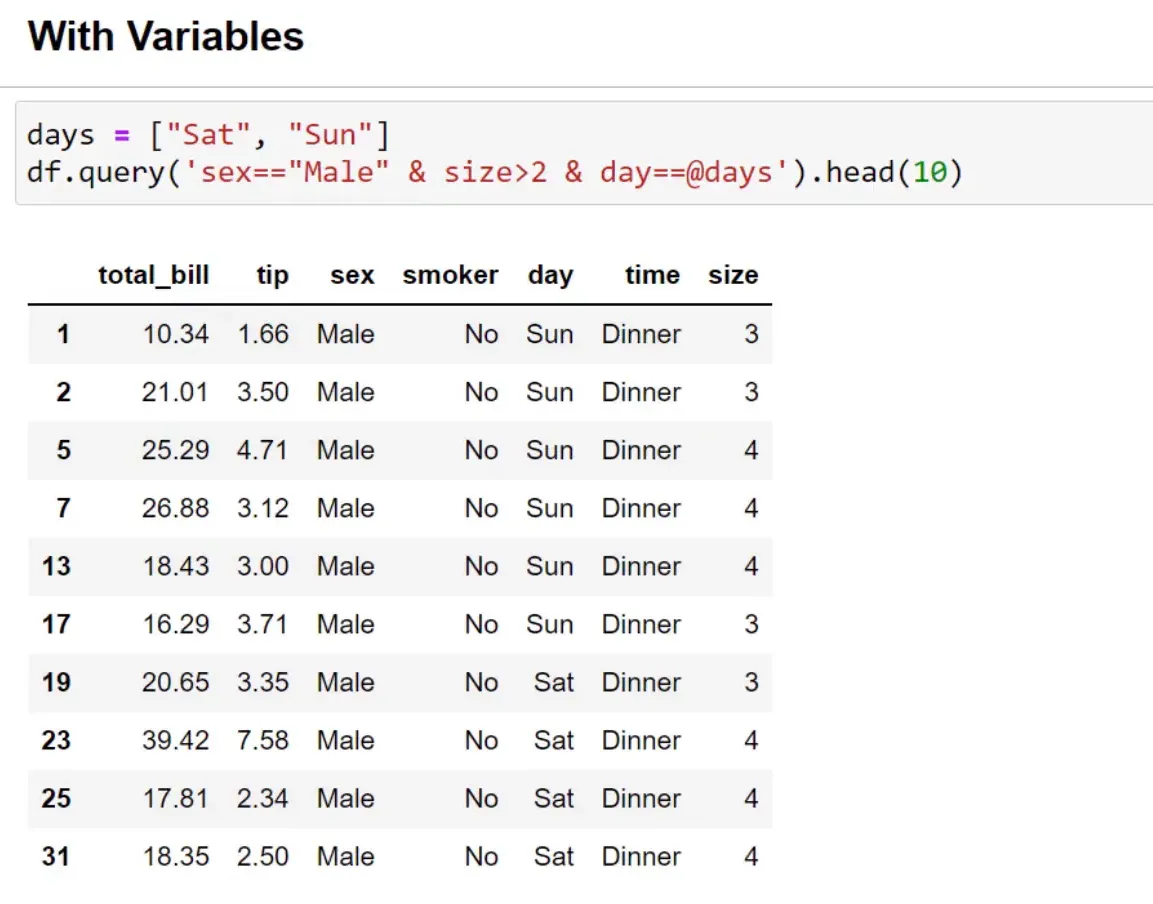Screen dimensions: 1153x904
Task: Click the "With Variables" heading
Action: (x=165, y=36)
